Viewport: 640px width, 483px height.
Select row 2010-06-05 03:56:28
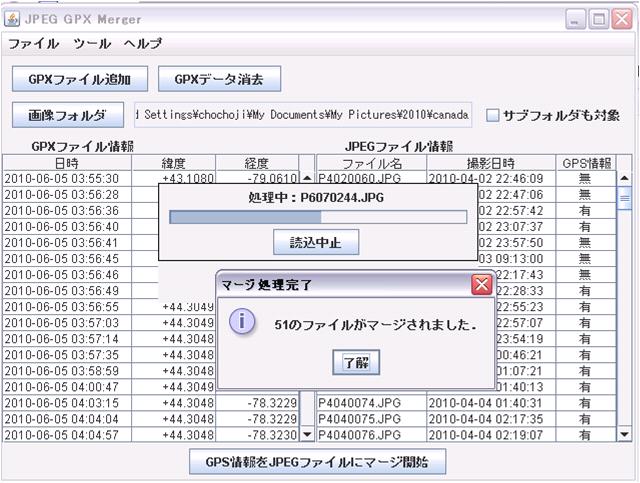click(x=67, y=194)
